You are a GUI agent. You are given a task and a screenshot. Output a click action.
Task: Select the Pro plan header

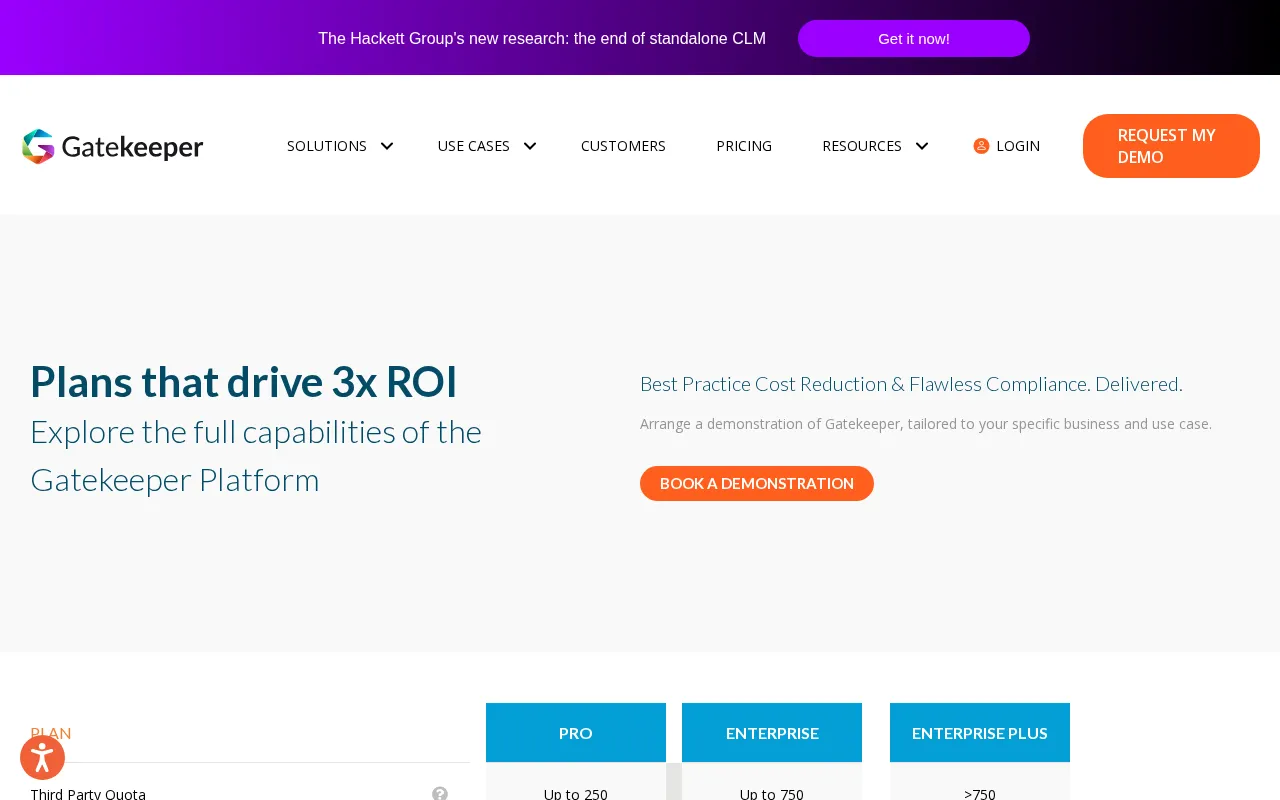point(576,733)
